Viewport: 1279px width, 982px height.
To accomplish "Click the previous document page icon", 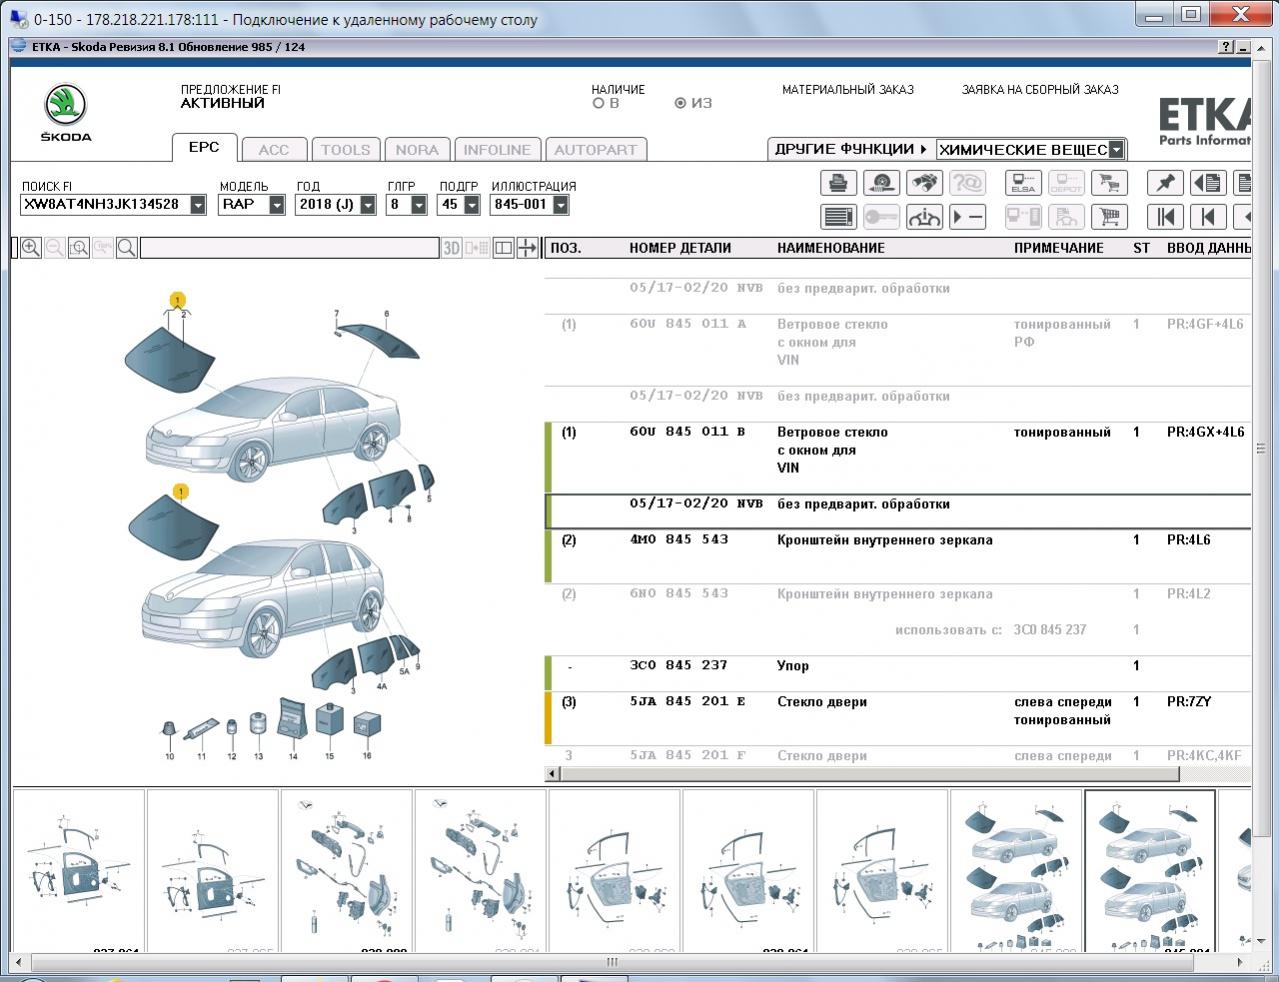I will pyautogui.click(x=1208, y=183).
